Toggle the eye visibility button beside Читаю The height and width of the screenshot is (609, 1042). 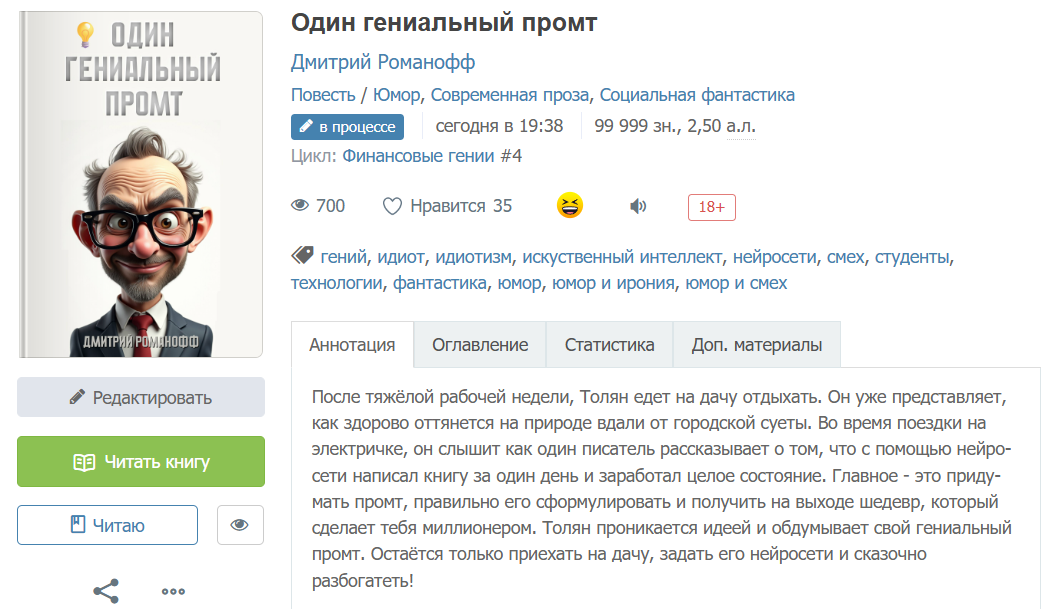239,525
